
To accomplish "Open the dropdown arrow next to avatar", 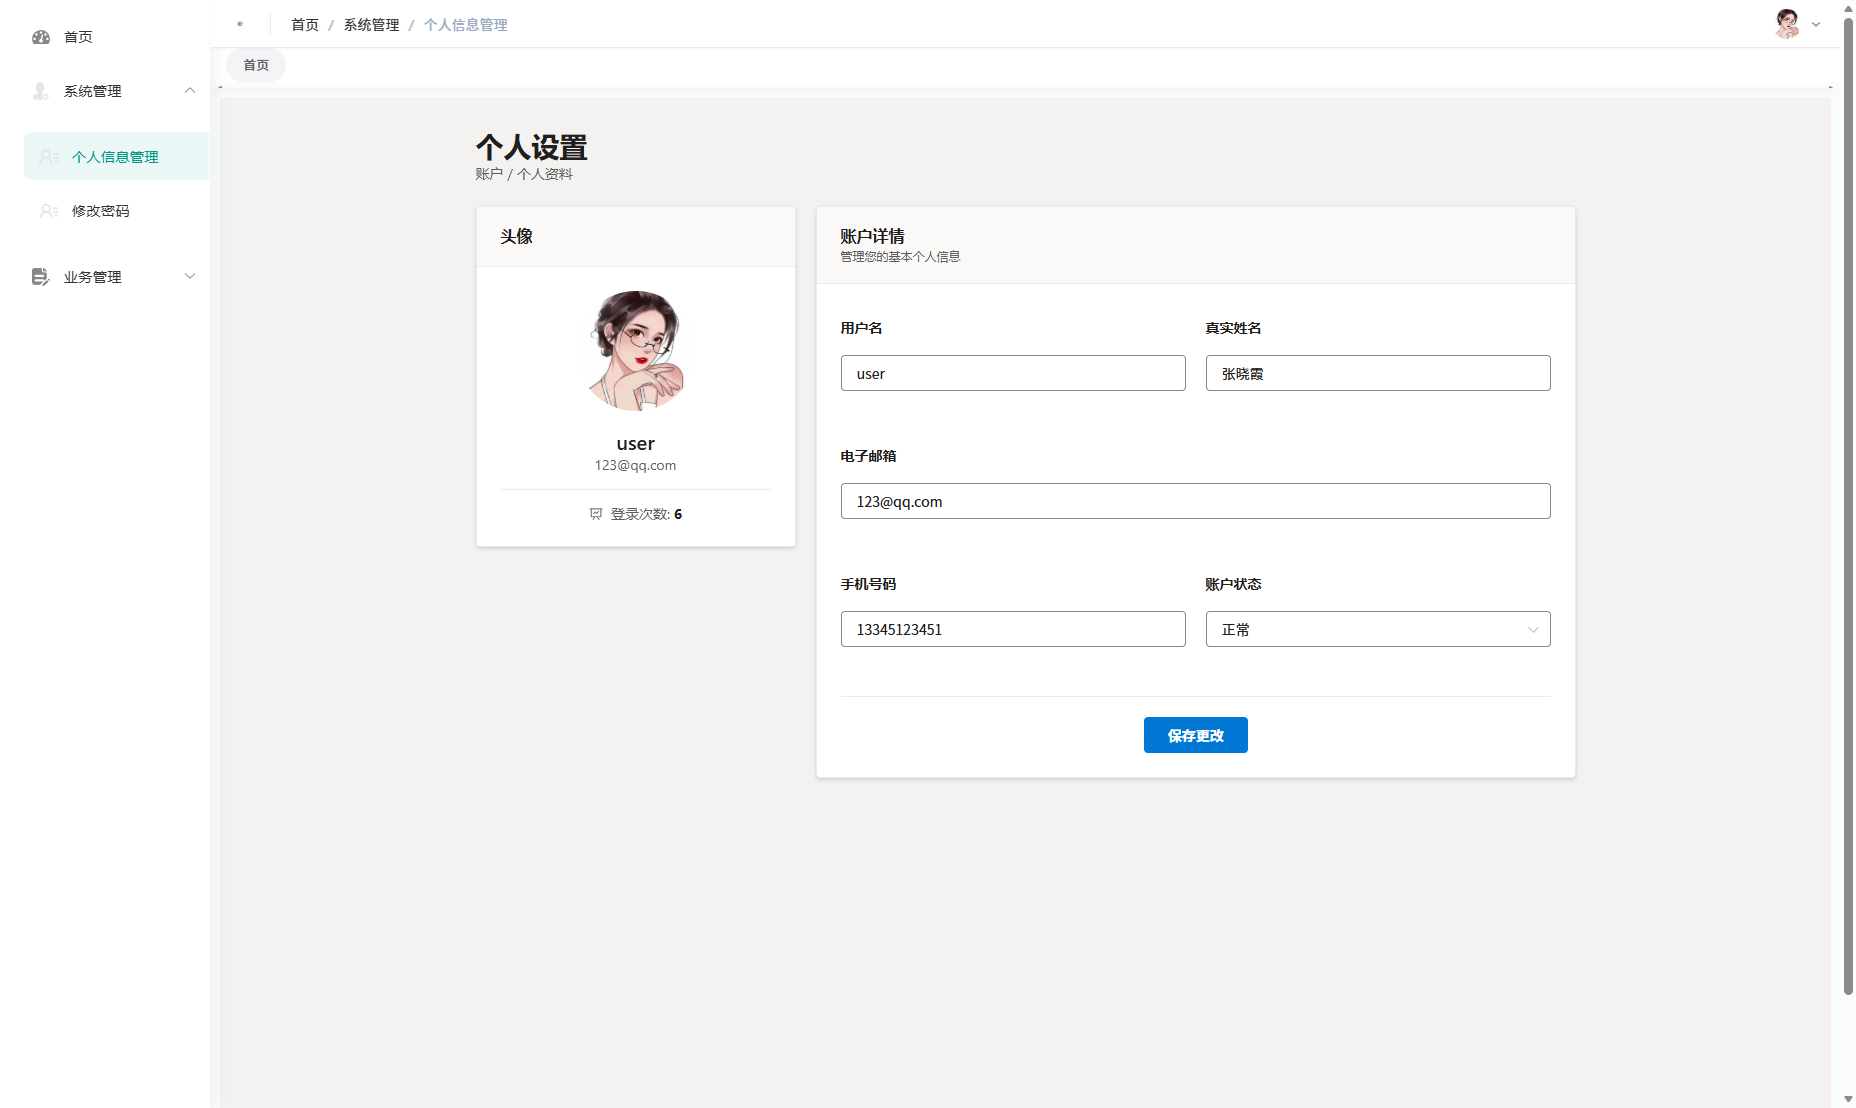I will tap(1816, 25).
